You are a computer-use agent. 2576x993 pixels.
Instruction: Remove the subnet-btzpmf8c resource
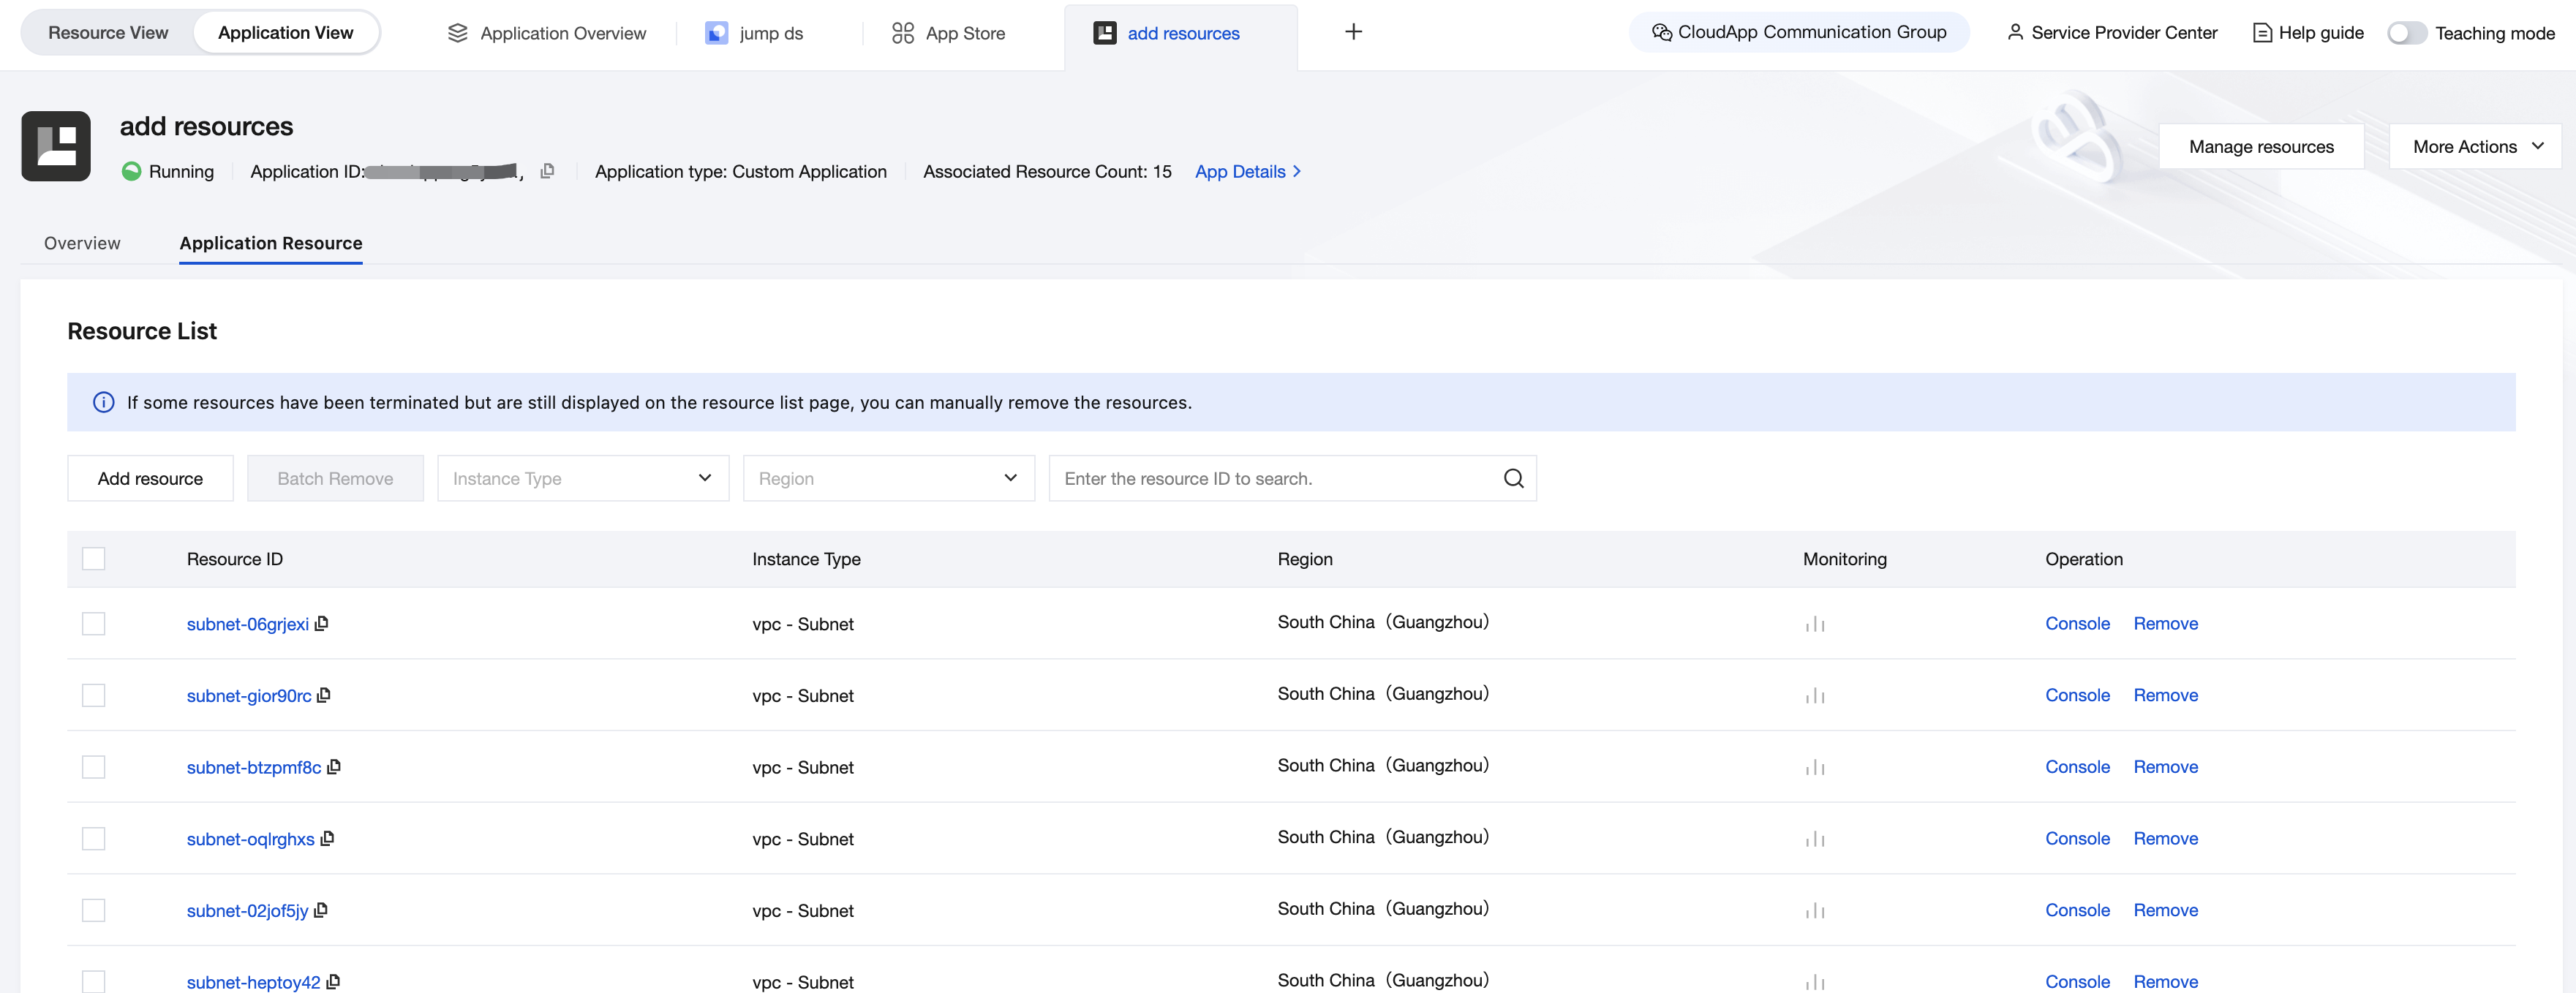(2165, 767)
